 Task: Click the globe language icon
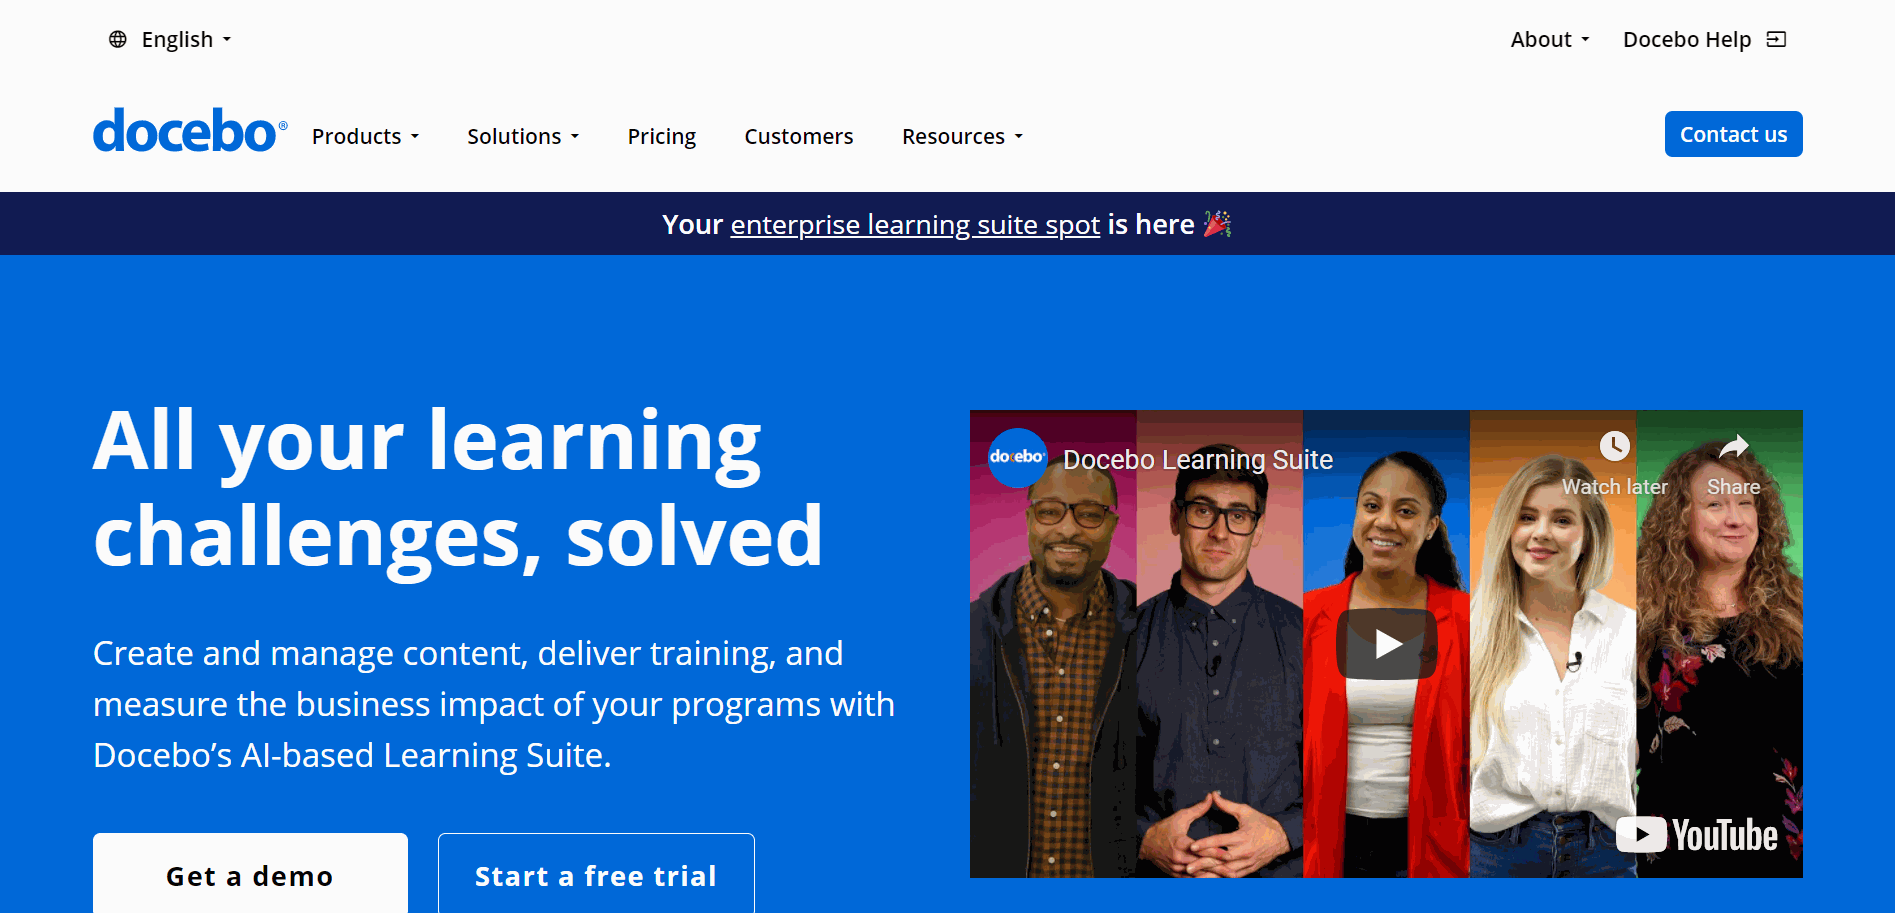118,39
